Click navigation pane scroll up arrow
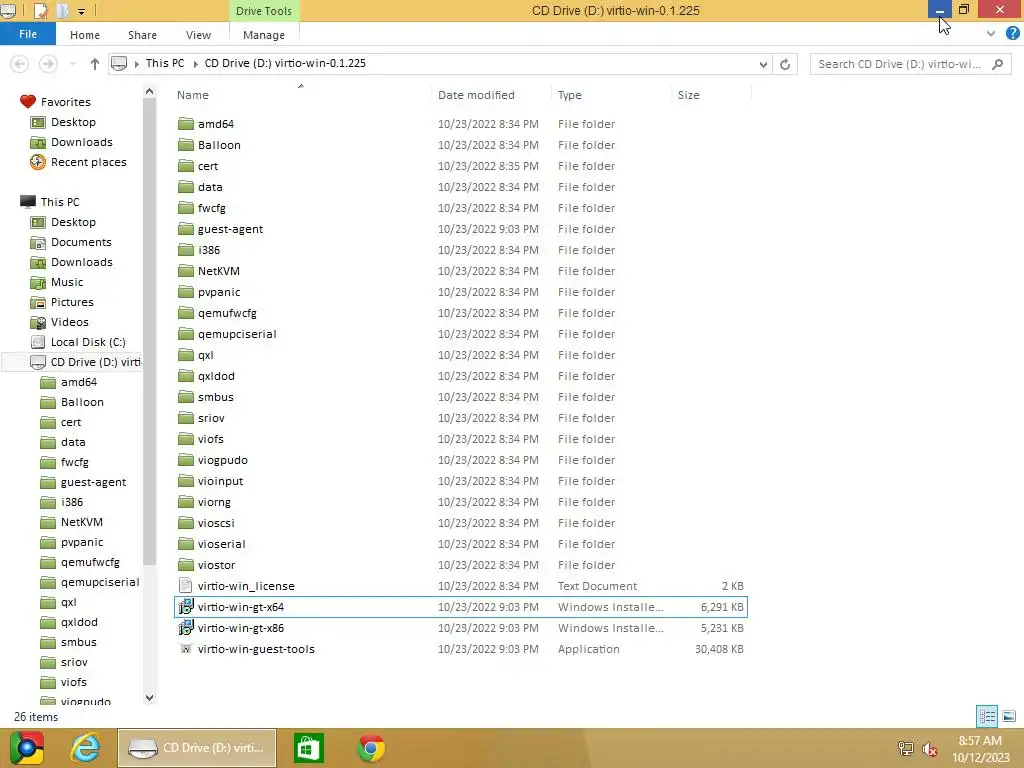Screen dimensions: 1024x768 pyautogui.click(x=150, y=92)
